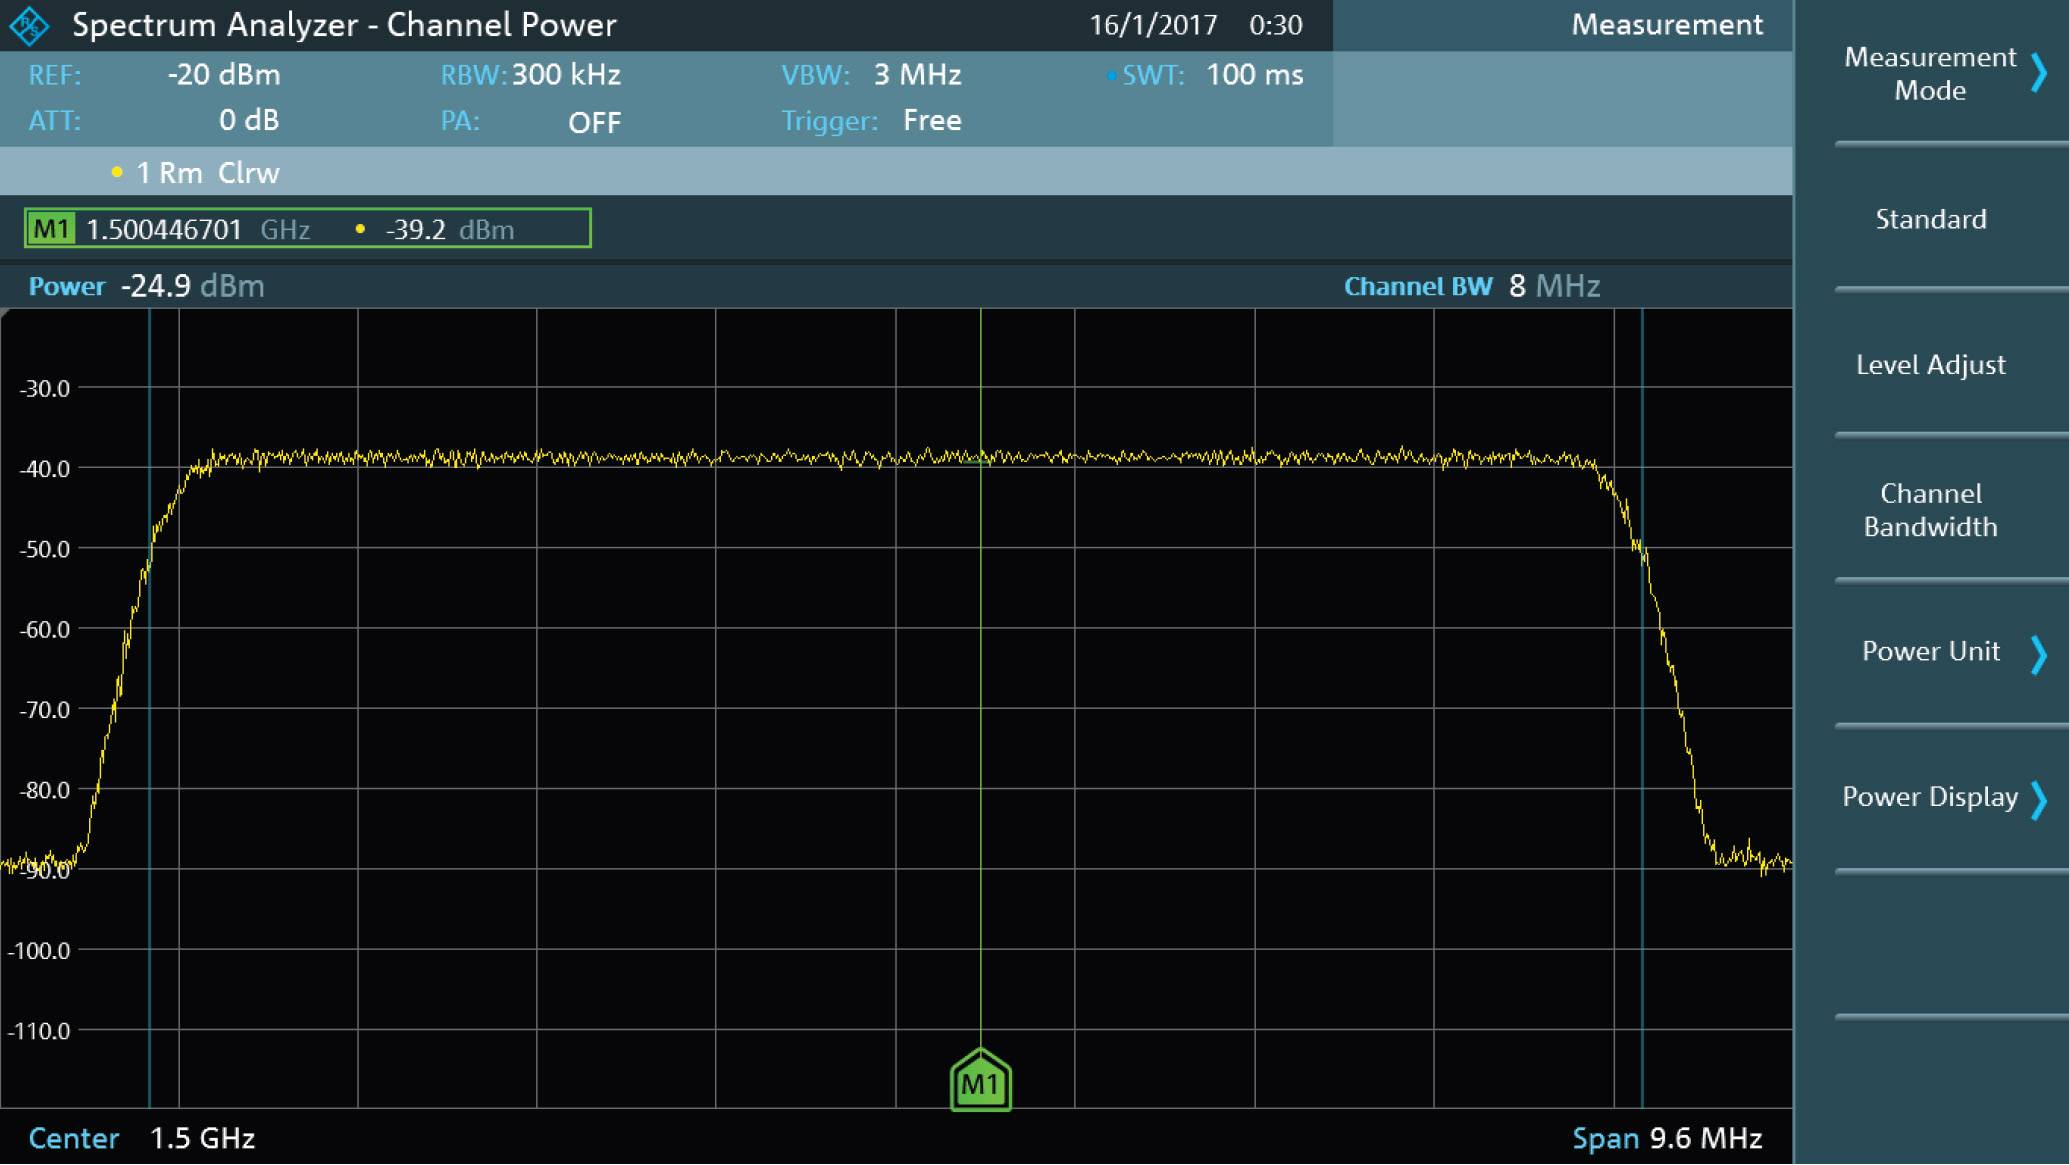Viewport: 2069px width, 1165px height.
Task: Click the yellow trace indicator dot
Action: [118, 172]
